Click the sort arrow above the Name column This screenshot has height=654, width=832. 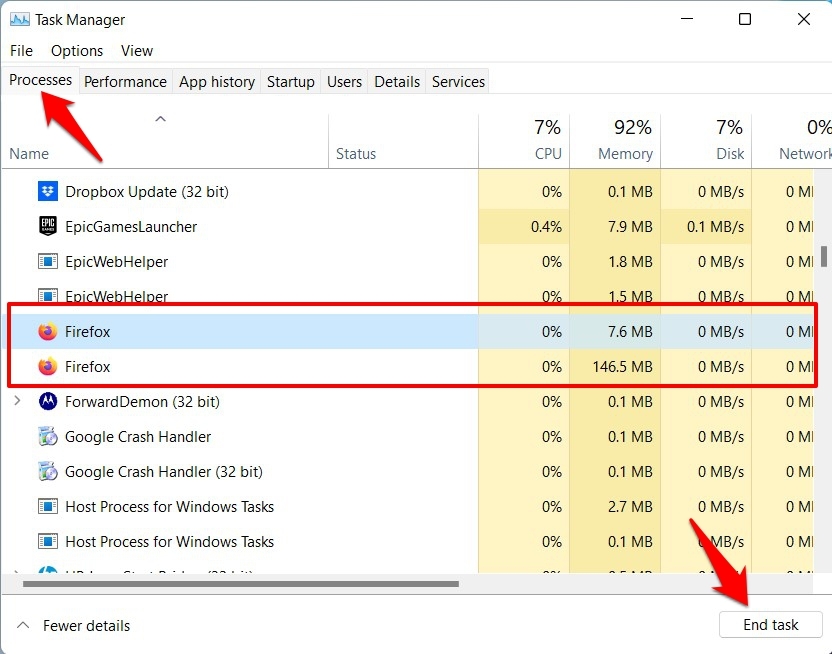(x=160, y=119)
